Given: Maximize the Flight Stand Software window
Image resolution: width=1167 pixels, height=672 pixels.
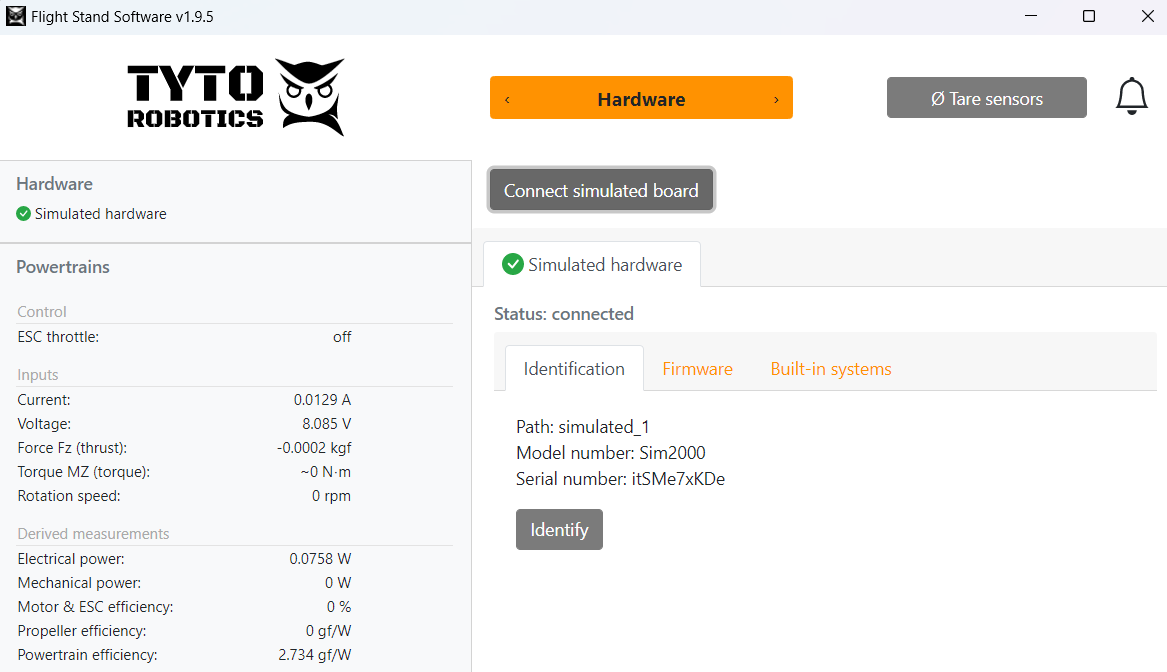Looking at the screenshot, I should click(1089, 17).
